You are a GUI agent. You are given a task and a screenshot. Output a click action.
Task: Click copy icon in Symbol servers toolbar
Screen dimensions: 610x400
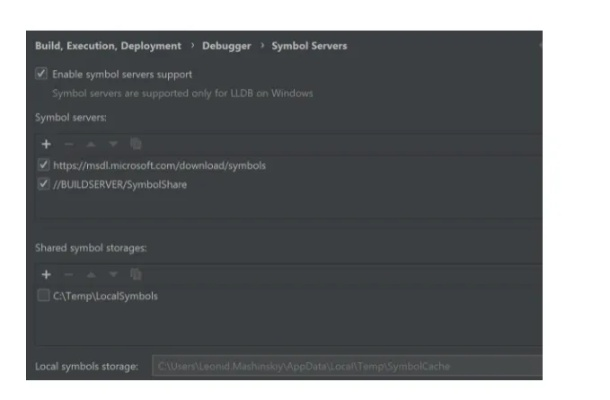(135, 144)
